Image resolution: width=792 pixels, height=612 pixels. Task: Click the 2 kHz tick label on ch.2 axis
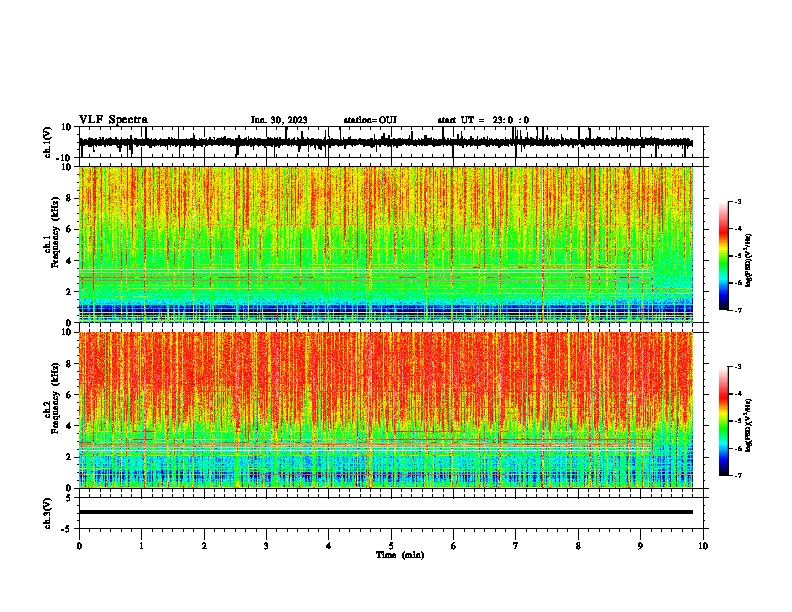(70, 457)
